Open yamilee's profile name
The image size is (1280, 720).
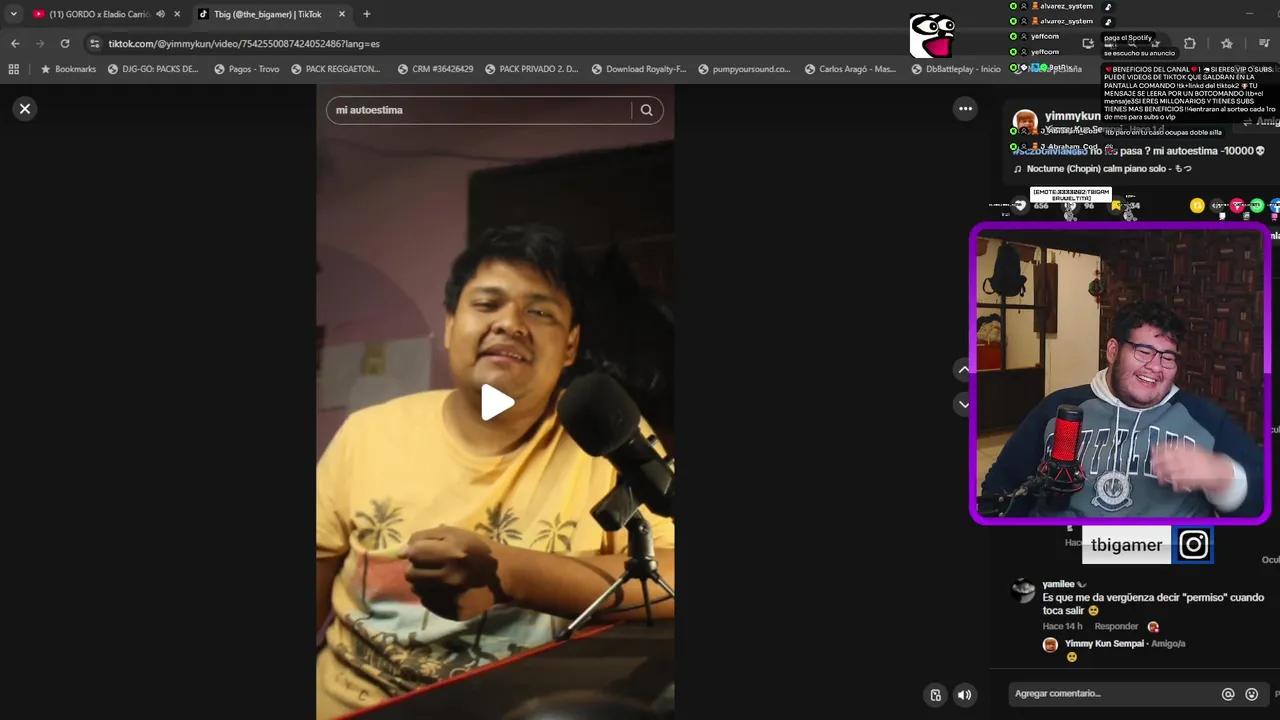tap(1058, 584)
